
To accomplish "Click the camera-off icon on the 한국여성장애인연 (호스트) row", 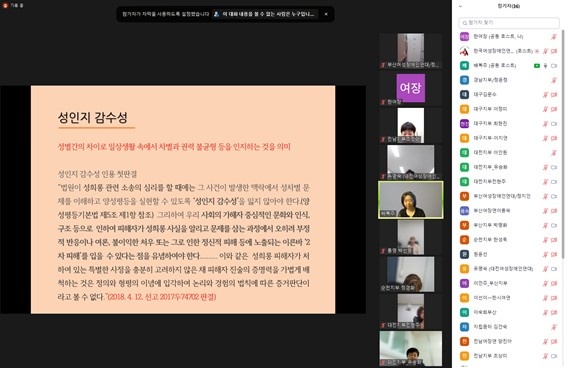I will click(554, 51).
